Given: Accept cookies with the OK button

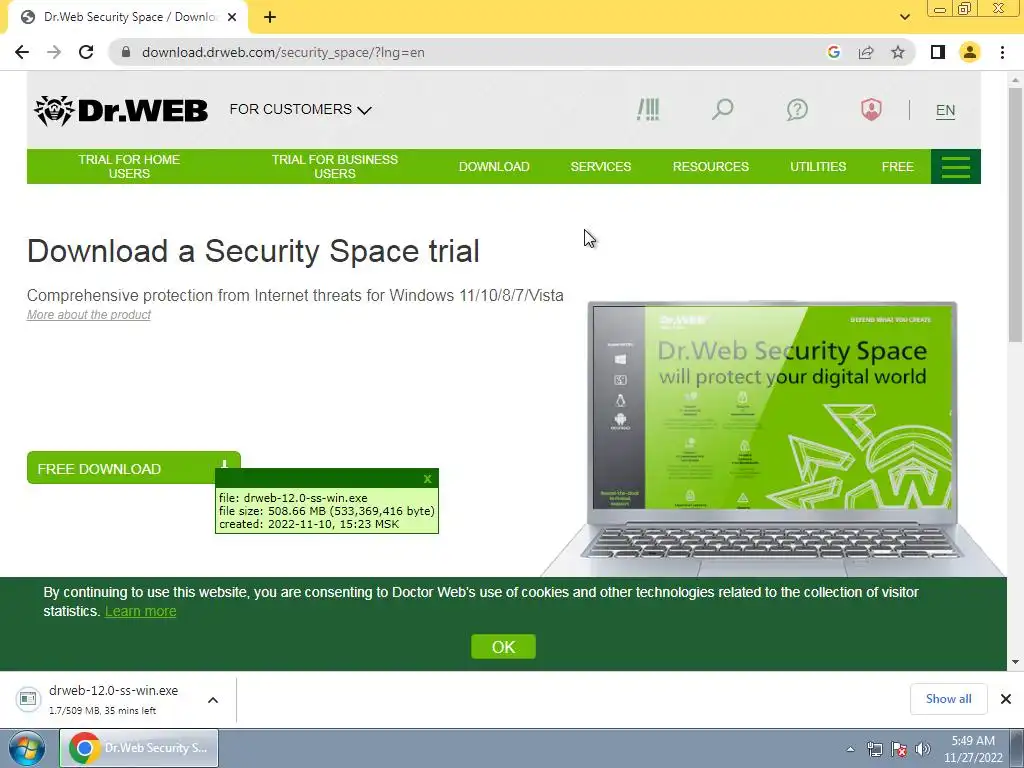Looking at the screenshot, I should 503,647.
